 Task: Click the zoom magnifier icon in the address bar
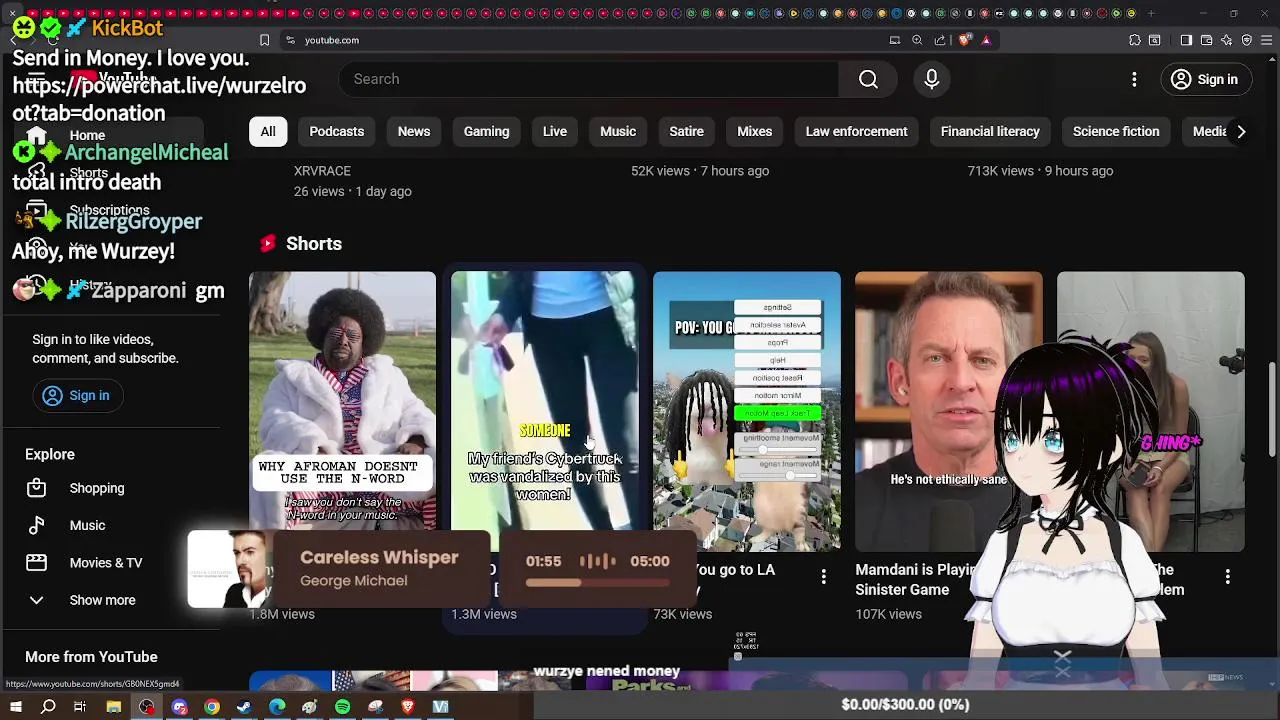coord(917,40)
